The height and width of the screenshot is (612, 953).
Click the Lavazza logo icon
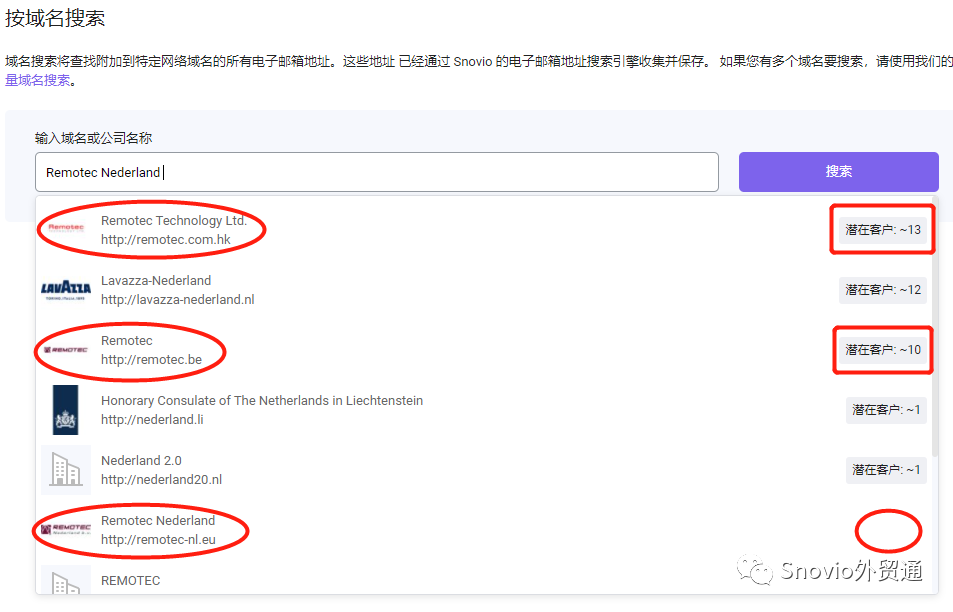(x=66, y=290)
